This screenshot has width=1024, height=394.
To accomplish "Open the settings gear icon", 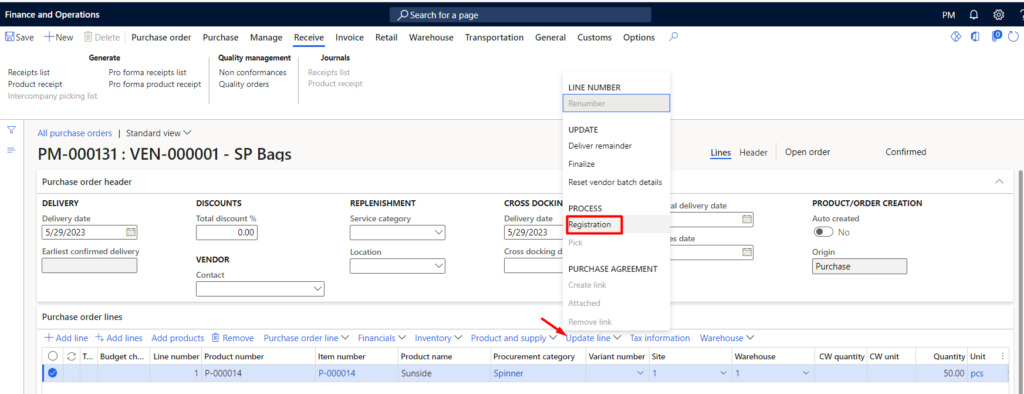I will pos(999,14).
